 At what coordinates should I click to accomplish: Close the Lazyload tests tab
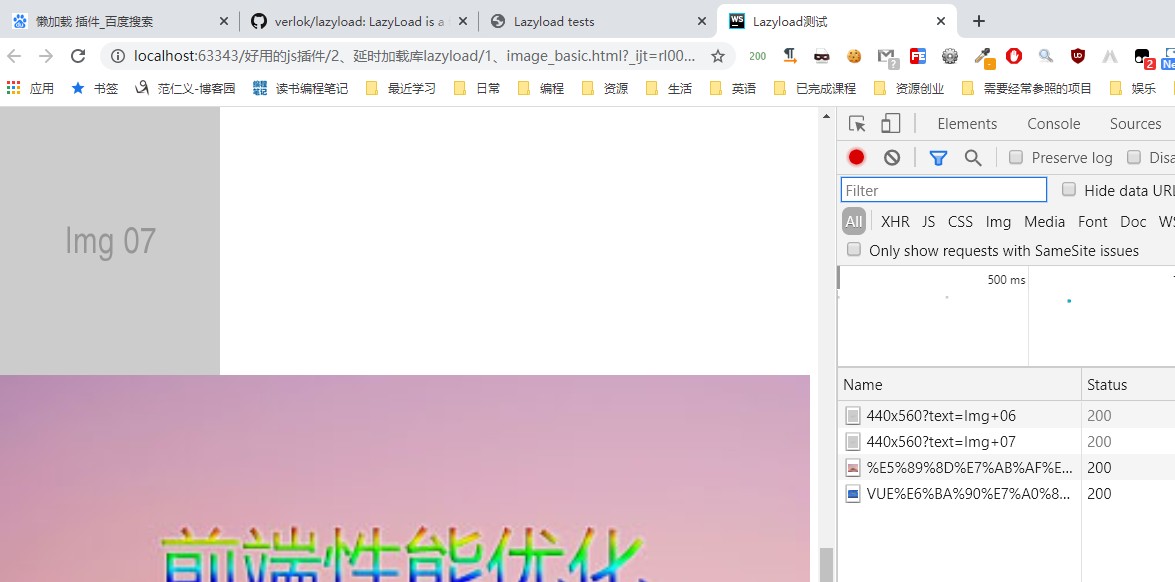coord(702,21)
